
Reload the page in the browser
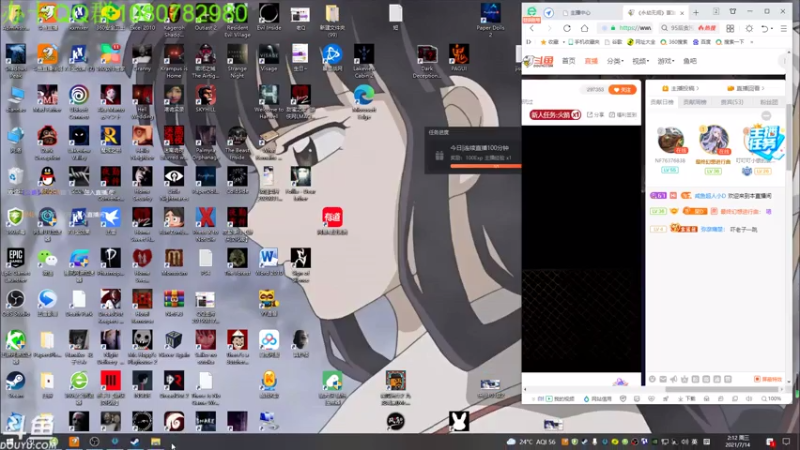tap(567, 29)
